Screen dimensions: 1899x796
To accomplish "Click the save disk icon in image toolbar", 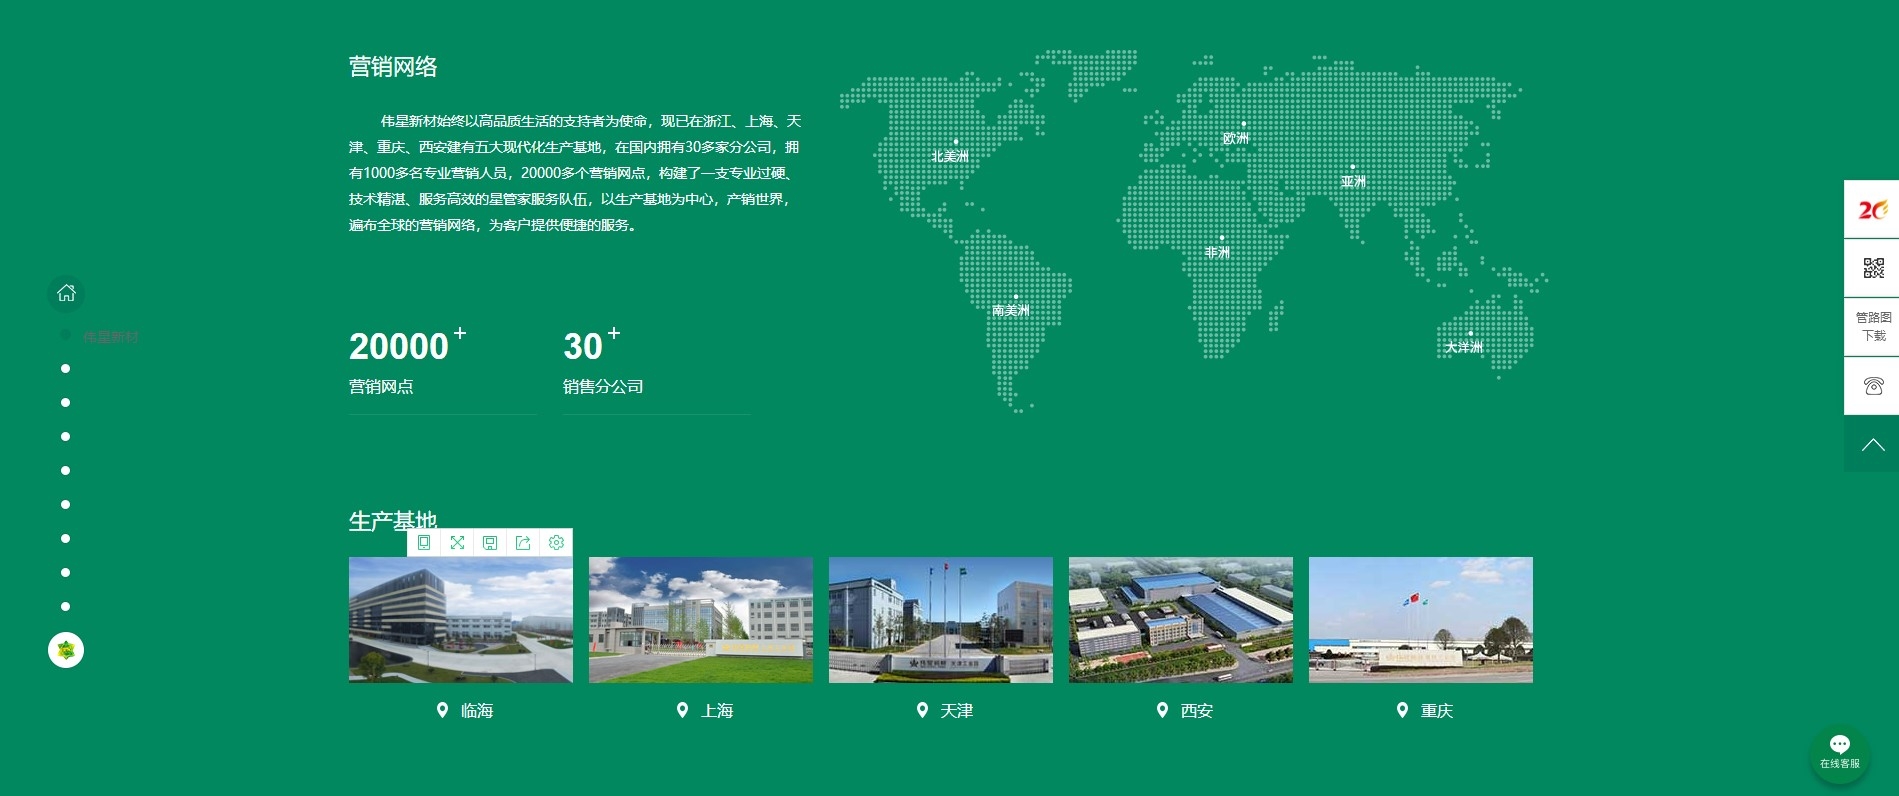I will pyautogui.click(x=490, y=542).
